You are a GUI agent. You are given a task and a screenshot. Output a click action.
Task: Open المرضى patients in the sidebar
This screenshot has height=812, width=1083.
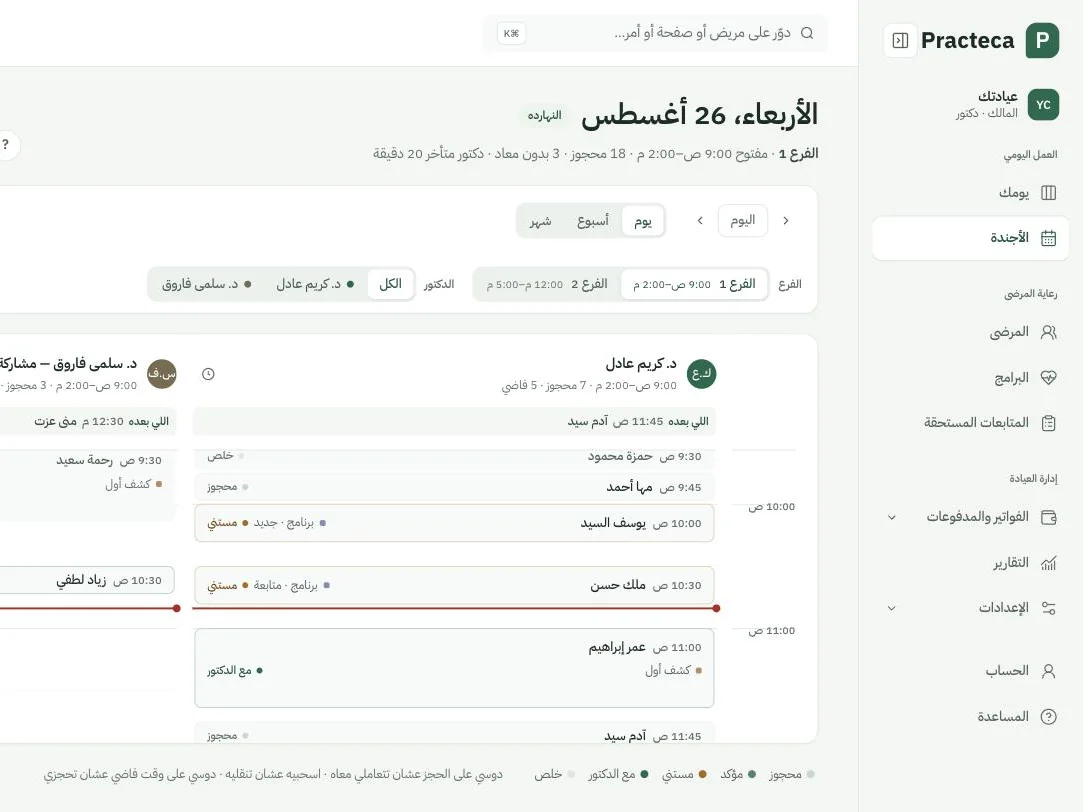(x=970, y=332)
